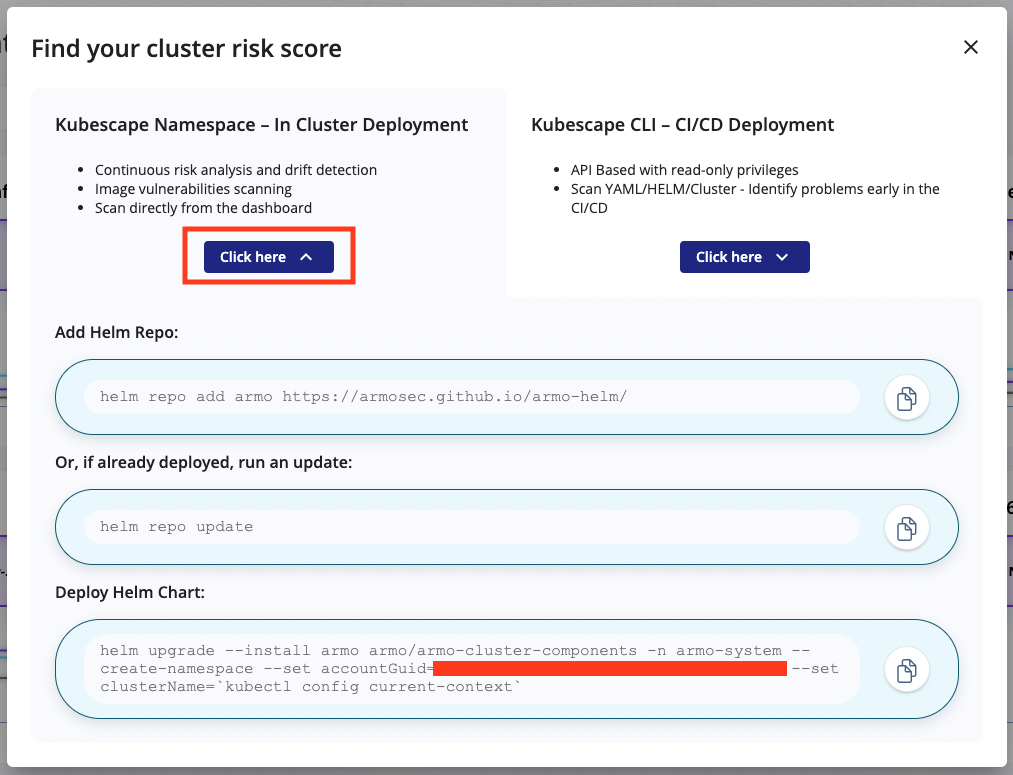The image size is (1013, 775).
Task: Expand the CI/CD Deployment Click here button
Action: click(x=744, y=257)
